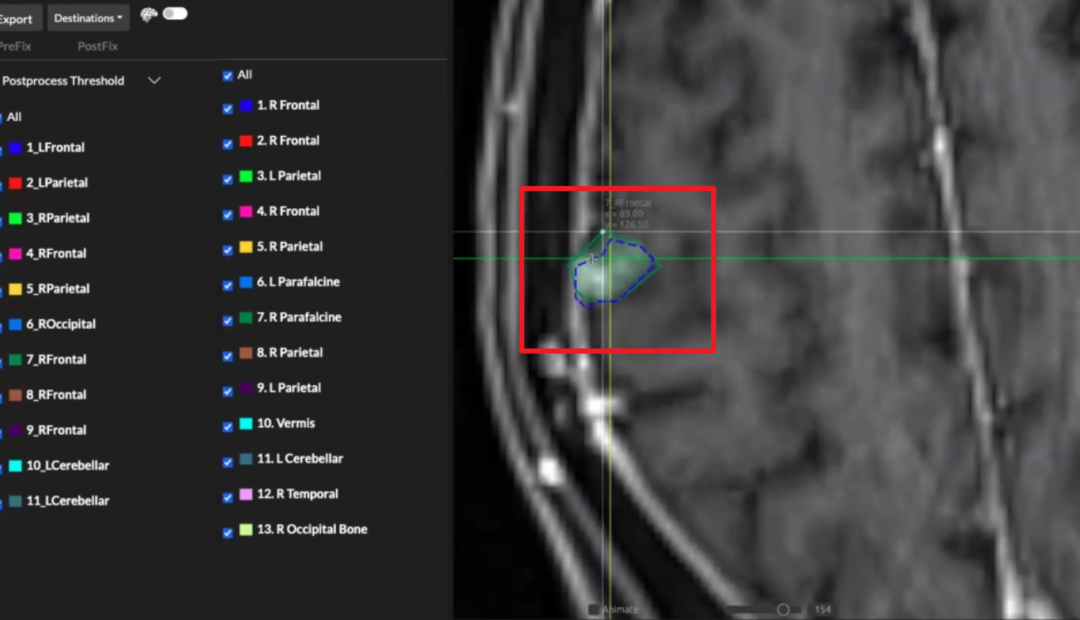Select the 5_RParietal label
The image size is (1080, 620).
pos(58,289)
